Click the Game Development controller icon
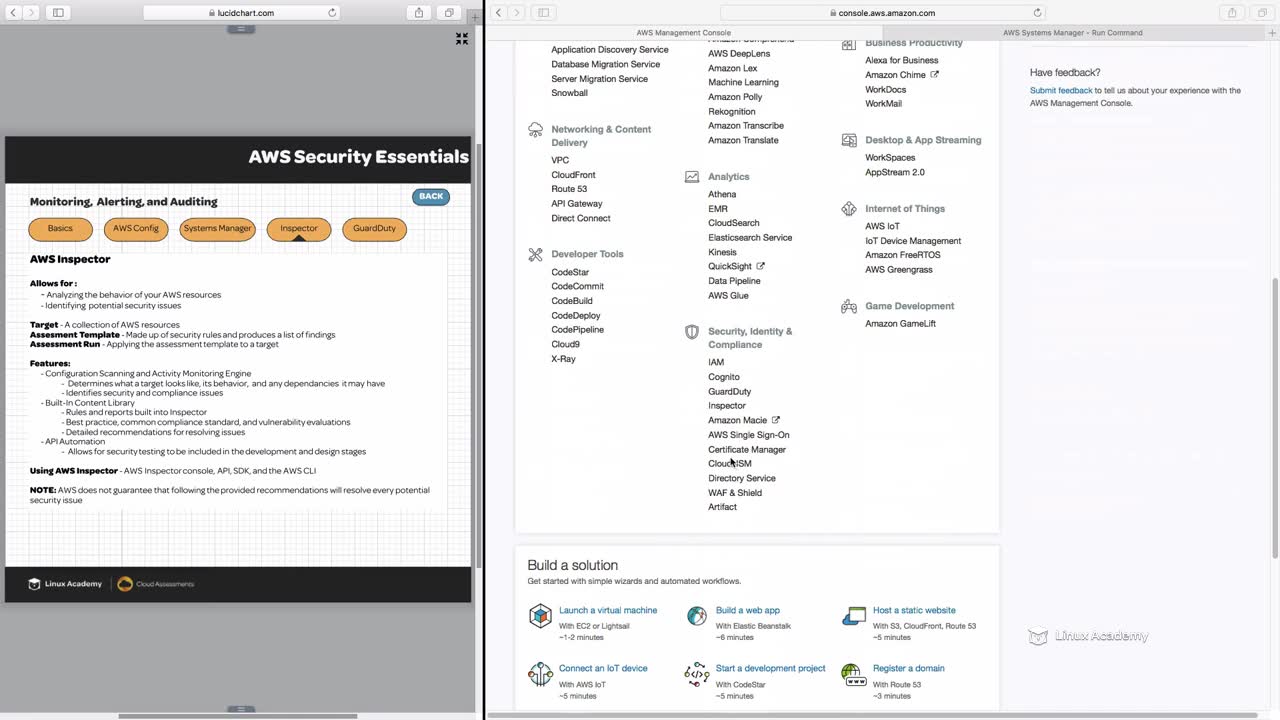Image resolution: width=1280 pixels, height=720 pixels. [849, 306]
